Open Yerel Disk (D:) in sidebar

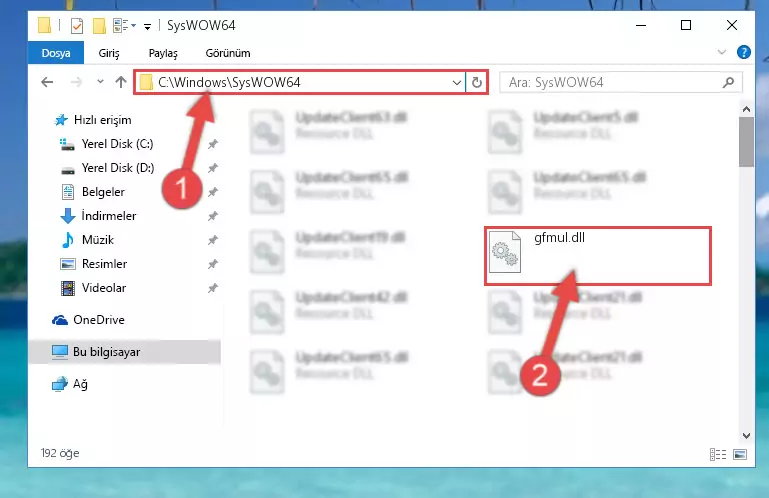point(118,168)
